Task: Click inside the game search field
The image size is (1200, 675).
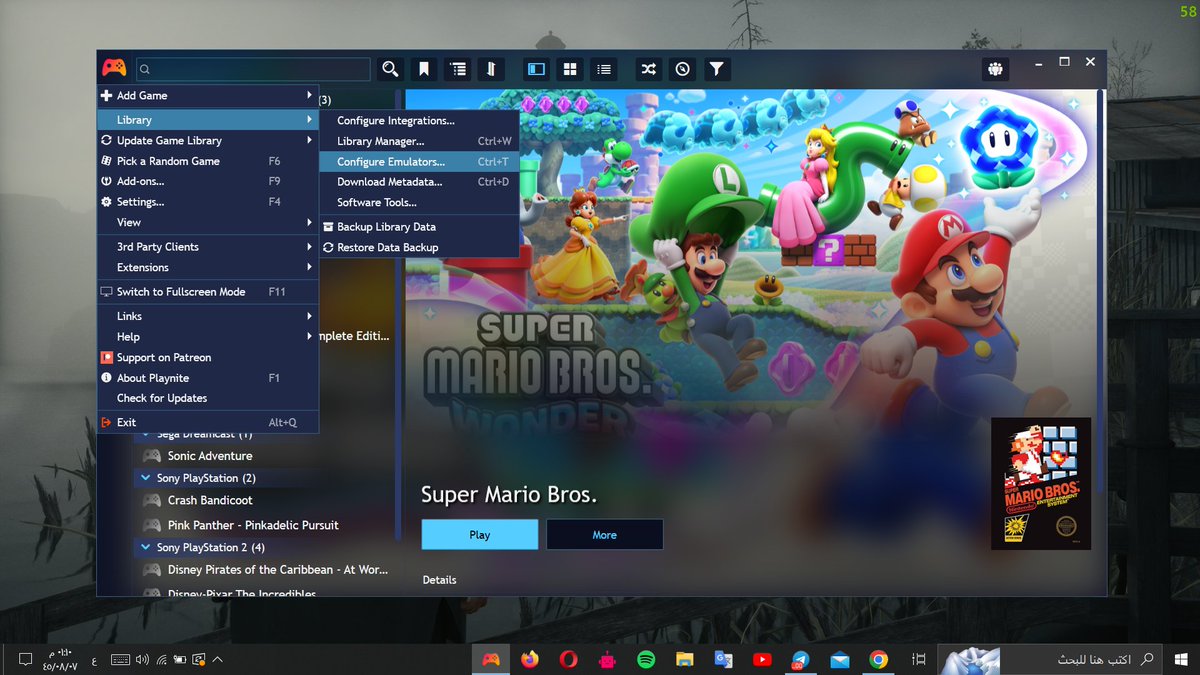Action: point(253,69)
